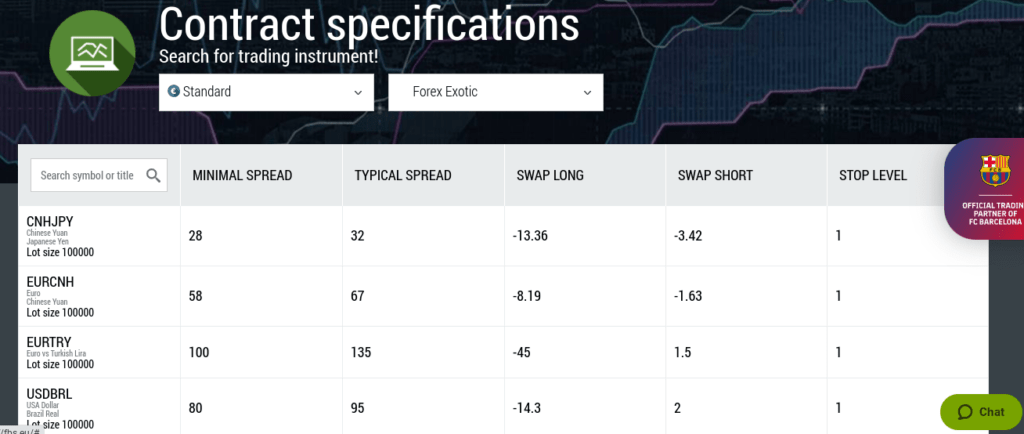Click the magnifier icon in search box
This screenshot has height=434, width=1024.
point(153,175)
